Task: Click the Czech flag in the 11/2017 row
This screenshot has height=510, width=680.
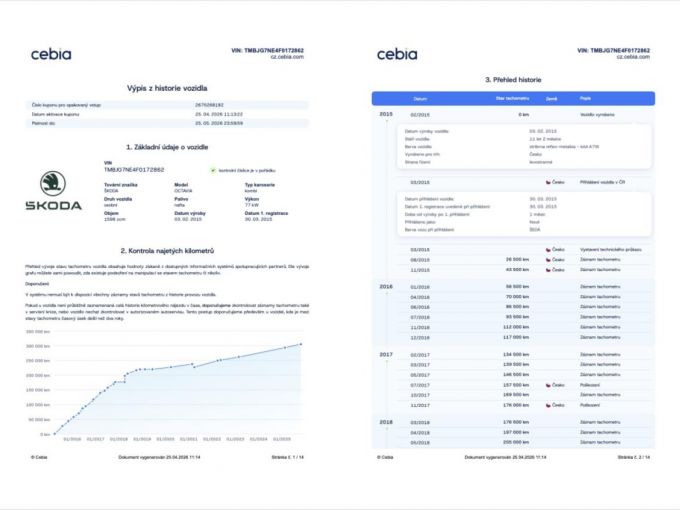Action: click(x=548, y=405)
